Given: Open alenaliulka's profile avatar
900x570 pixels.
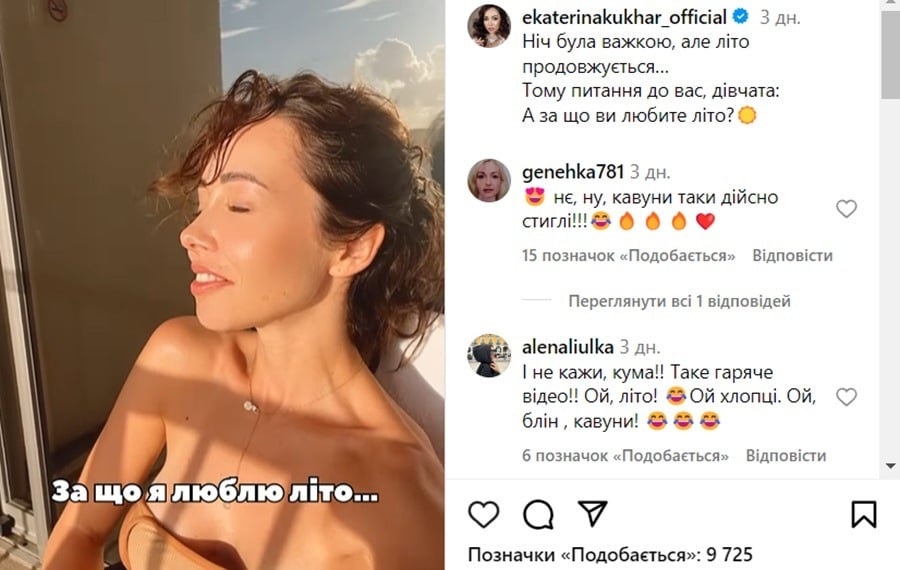Looking at the screenshot, I should pyautogui.click(x=489, y=356).
